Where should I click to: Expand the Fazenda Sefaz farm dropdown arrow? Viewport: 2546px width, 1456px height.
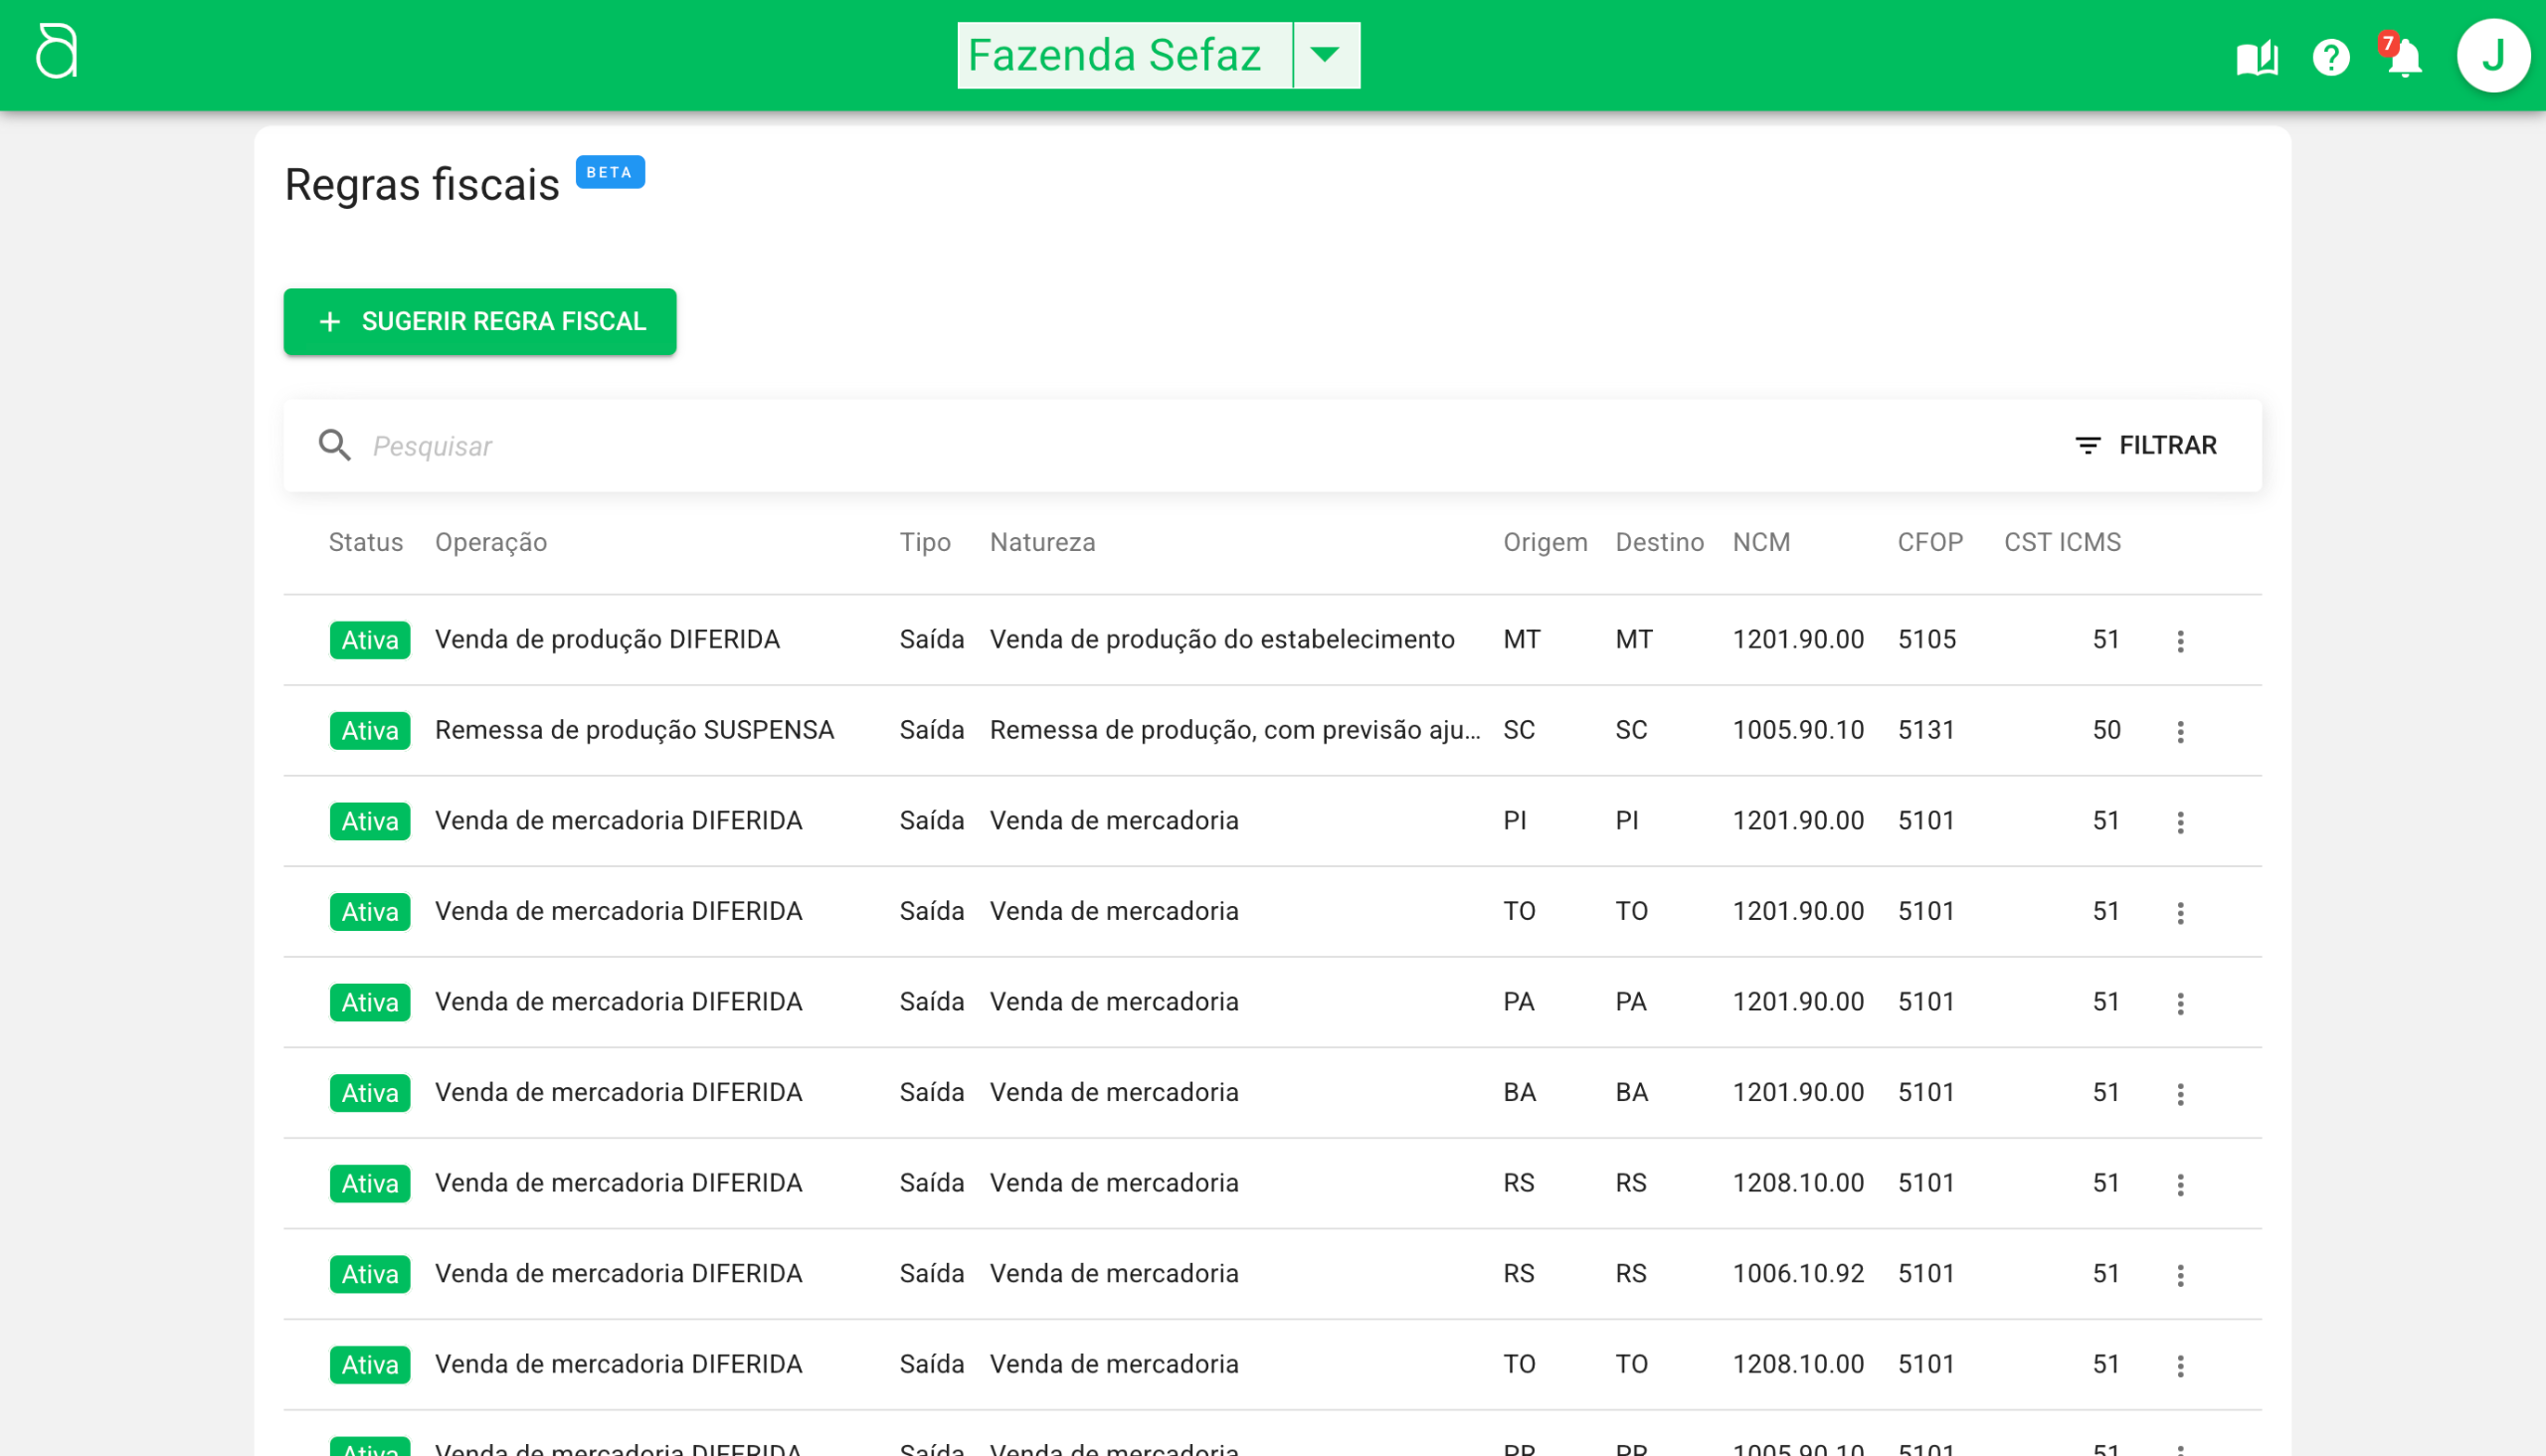[1325, 55]
